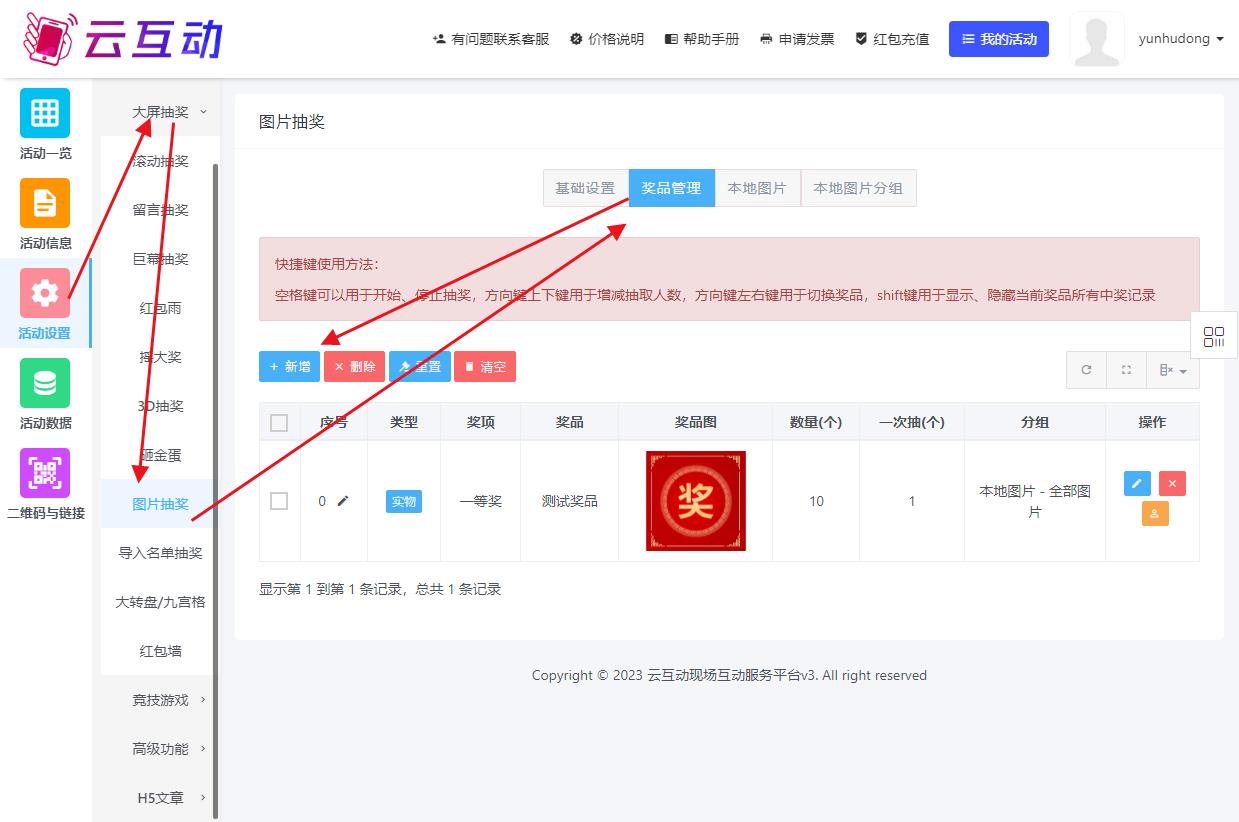Click the red 奖 prize image thumbnail
The height and width of the screenshot is (822, 1239).
(x=695, y=501)
